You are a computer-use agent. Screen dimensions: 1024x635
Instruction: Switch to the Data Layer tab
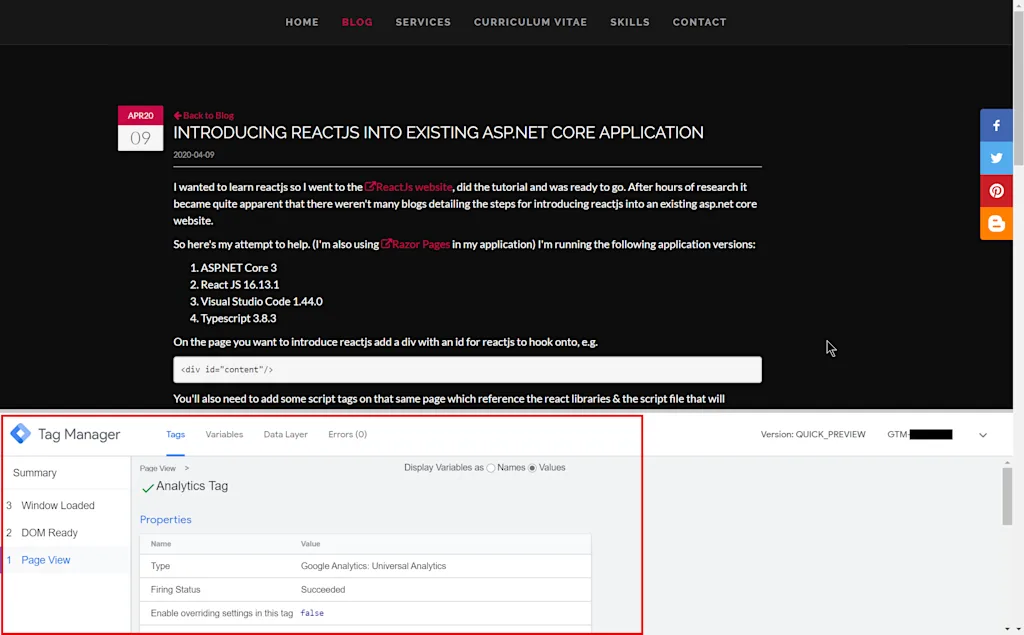click(285, 434)
